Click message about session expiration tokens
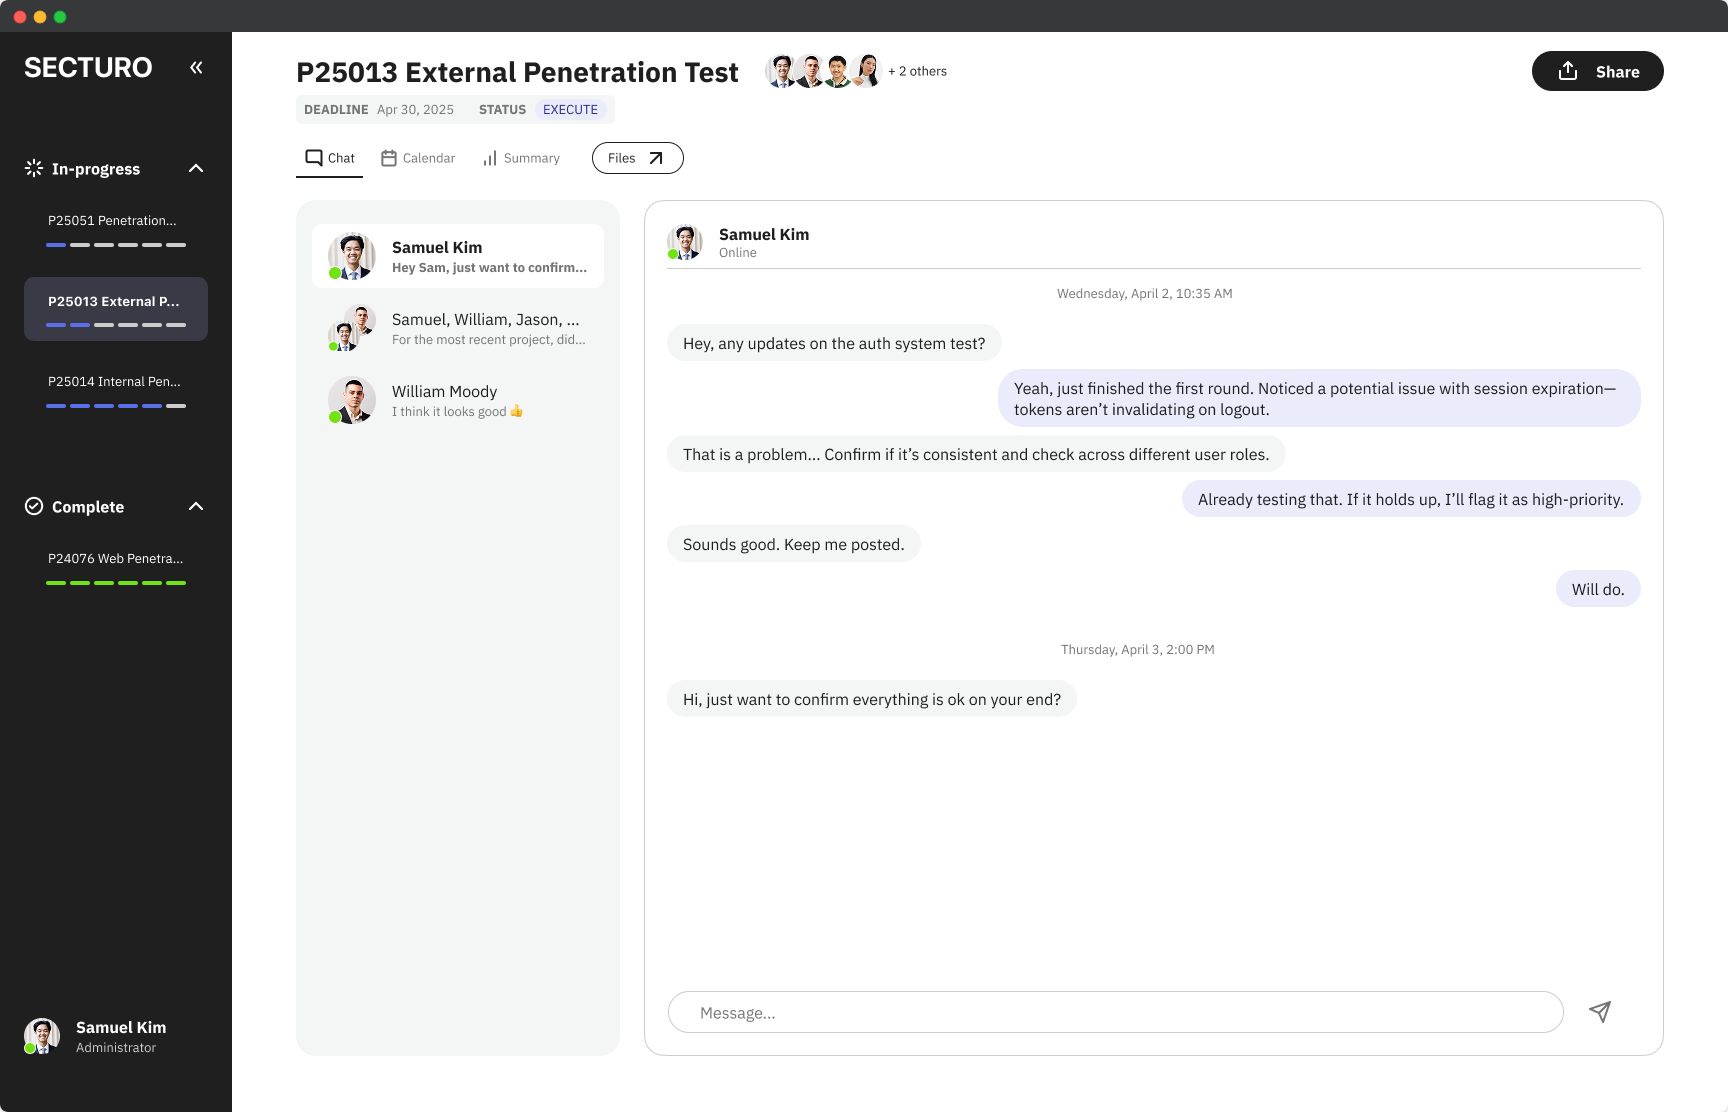Viewport: 1728px width, 1112px height. tap(1319, 398)
